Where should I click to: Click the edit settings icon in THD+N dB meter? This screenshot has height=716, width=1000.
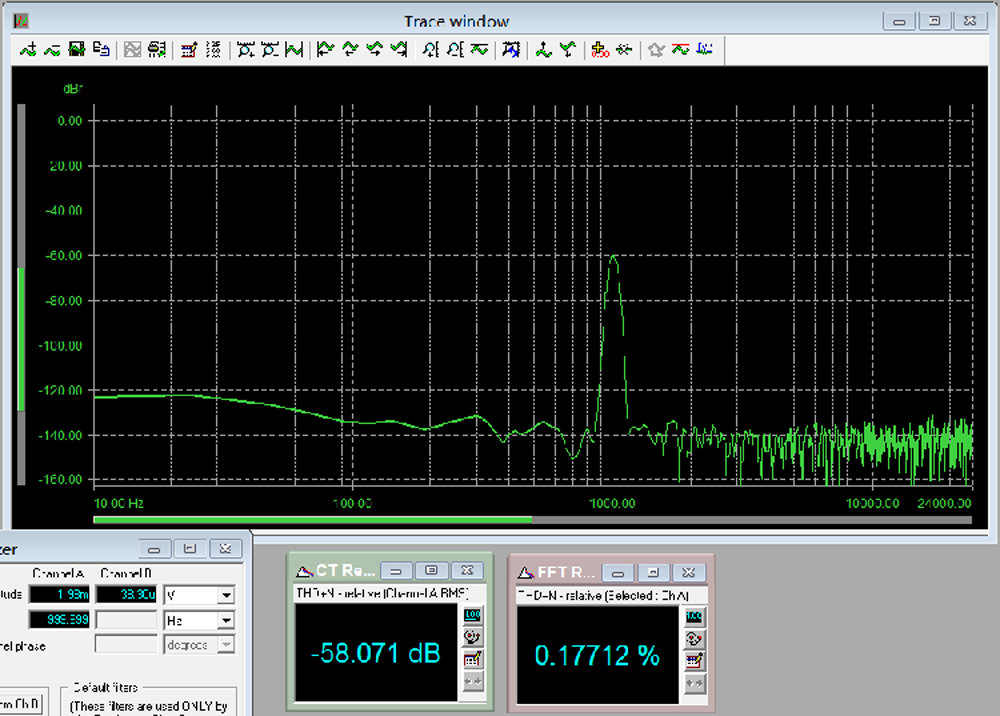[x=472, y=659]
